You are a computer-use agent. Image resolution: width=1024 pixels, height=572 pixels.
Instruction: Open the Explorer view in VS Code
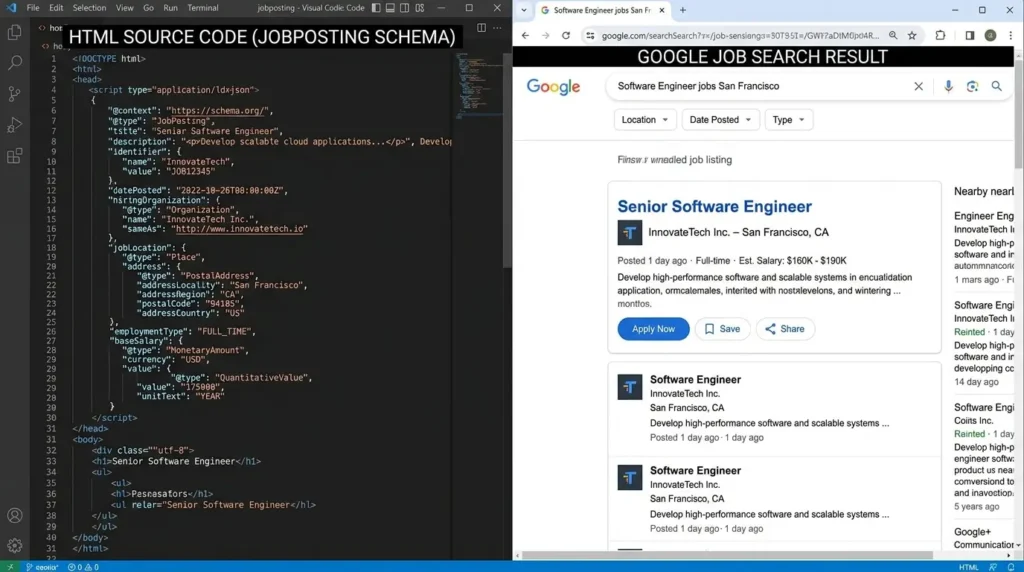click(15, 32)
